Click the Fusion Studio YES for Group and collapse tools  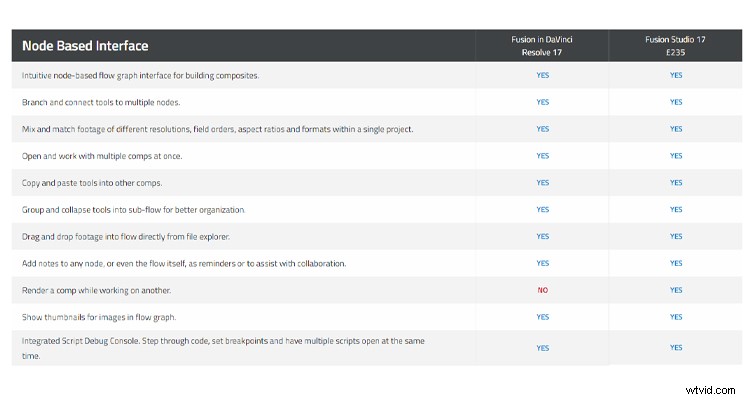(x=676, y=210)
